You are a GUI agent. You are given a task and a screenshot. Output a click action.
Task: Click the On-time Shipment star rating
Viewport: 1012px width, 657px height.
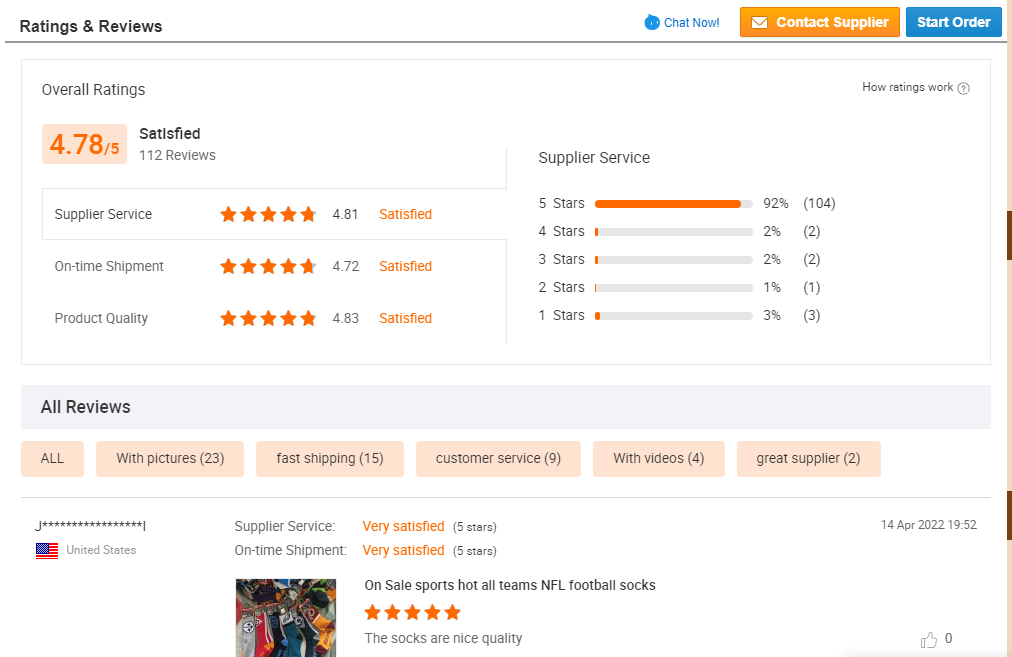[268, 266]
